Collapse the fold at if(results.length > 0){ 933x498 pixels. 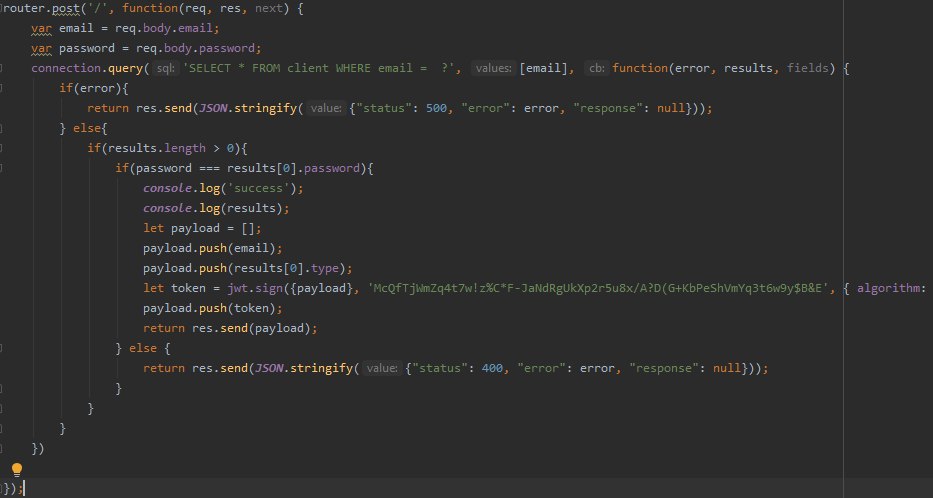tap(2, 148)
